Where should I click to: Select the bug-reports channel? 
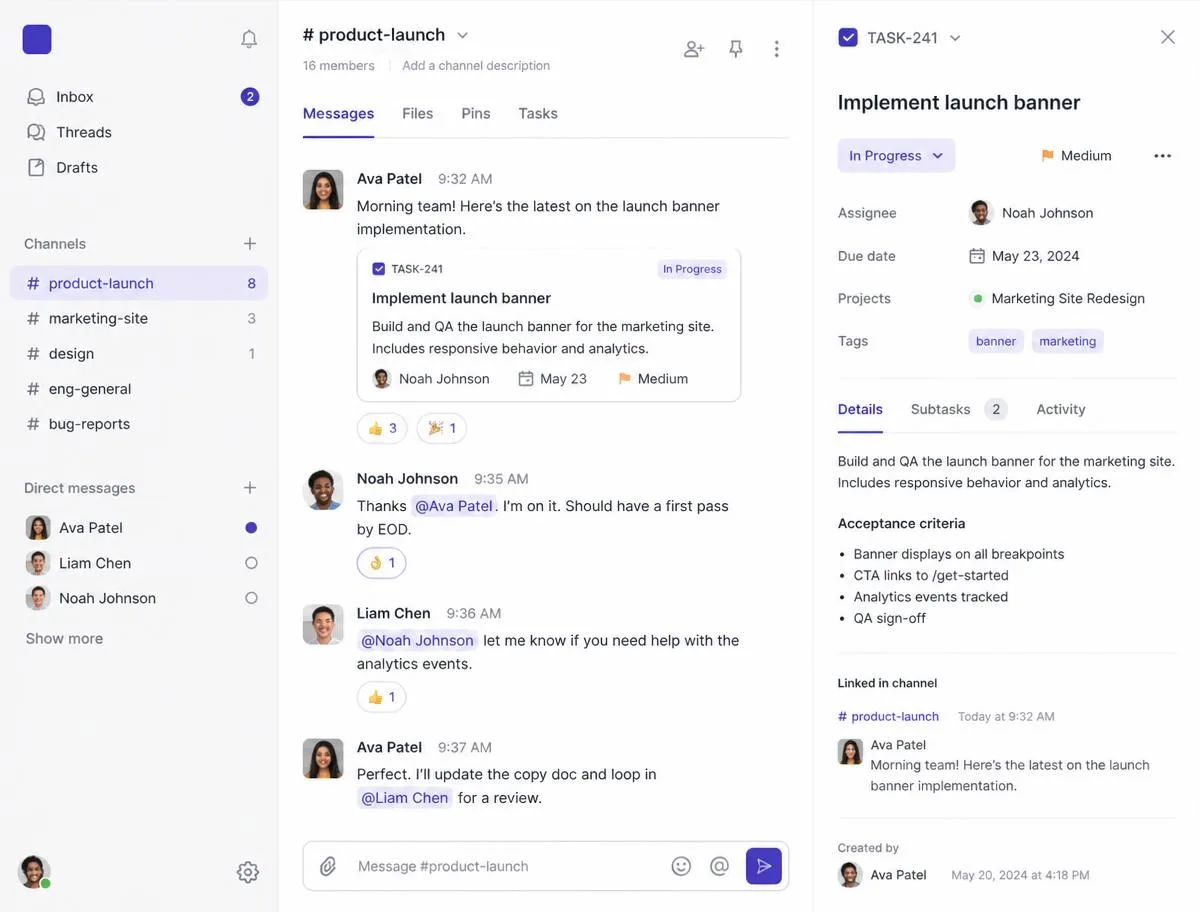point(139,423)
